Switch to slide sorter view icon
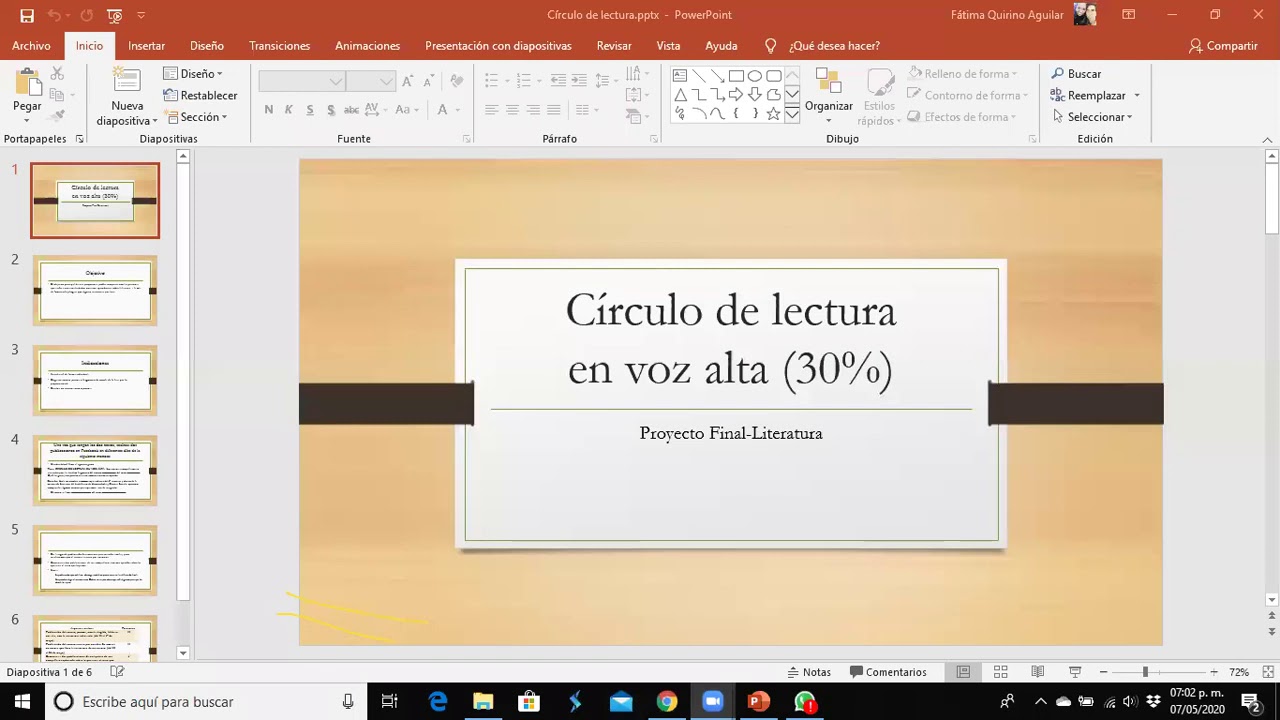Image resolution: width=1280 pixels, height=720 pixels. click(1000, 672)
